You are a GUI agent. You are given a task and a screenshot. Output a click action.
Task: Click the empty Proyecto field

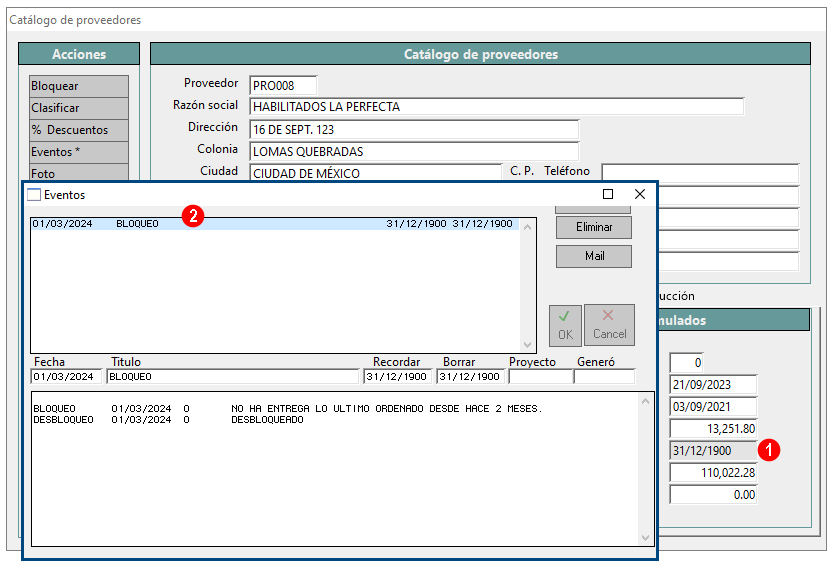(541, 377)
